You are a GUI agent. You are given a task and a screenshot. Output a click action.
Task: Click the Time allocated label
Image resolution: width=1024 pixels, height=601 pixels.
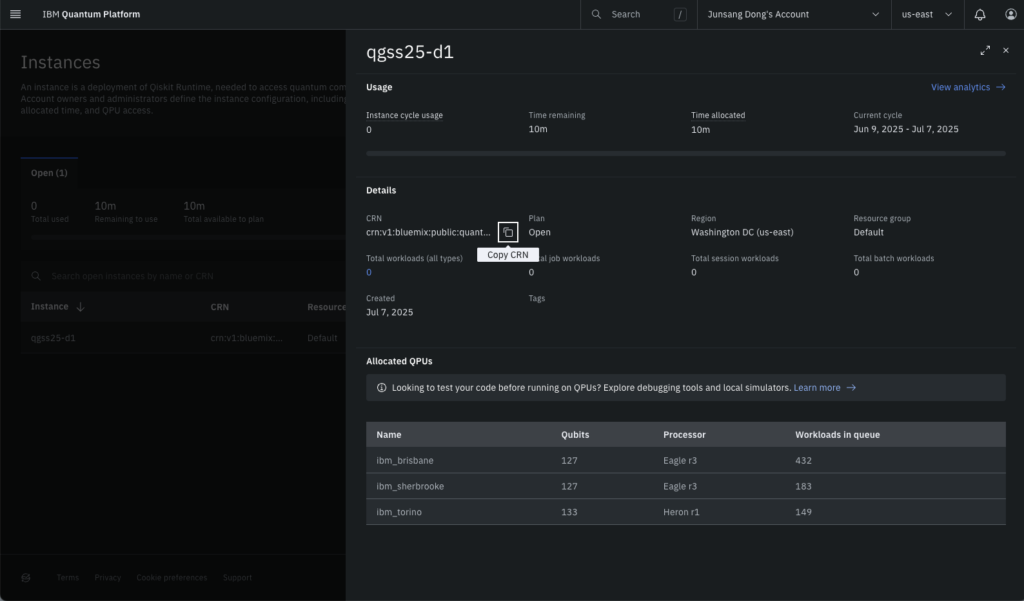pyautogui.click(x=718, y=115)
